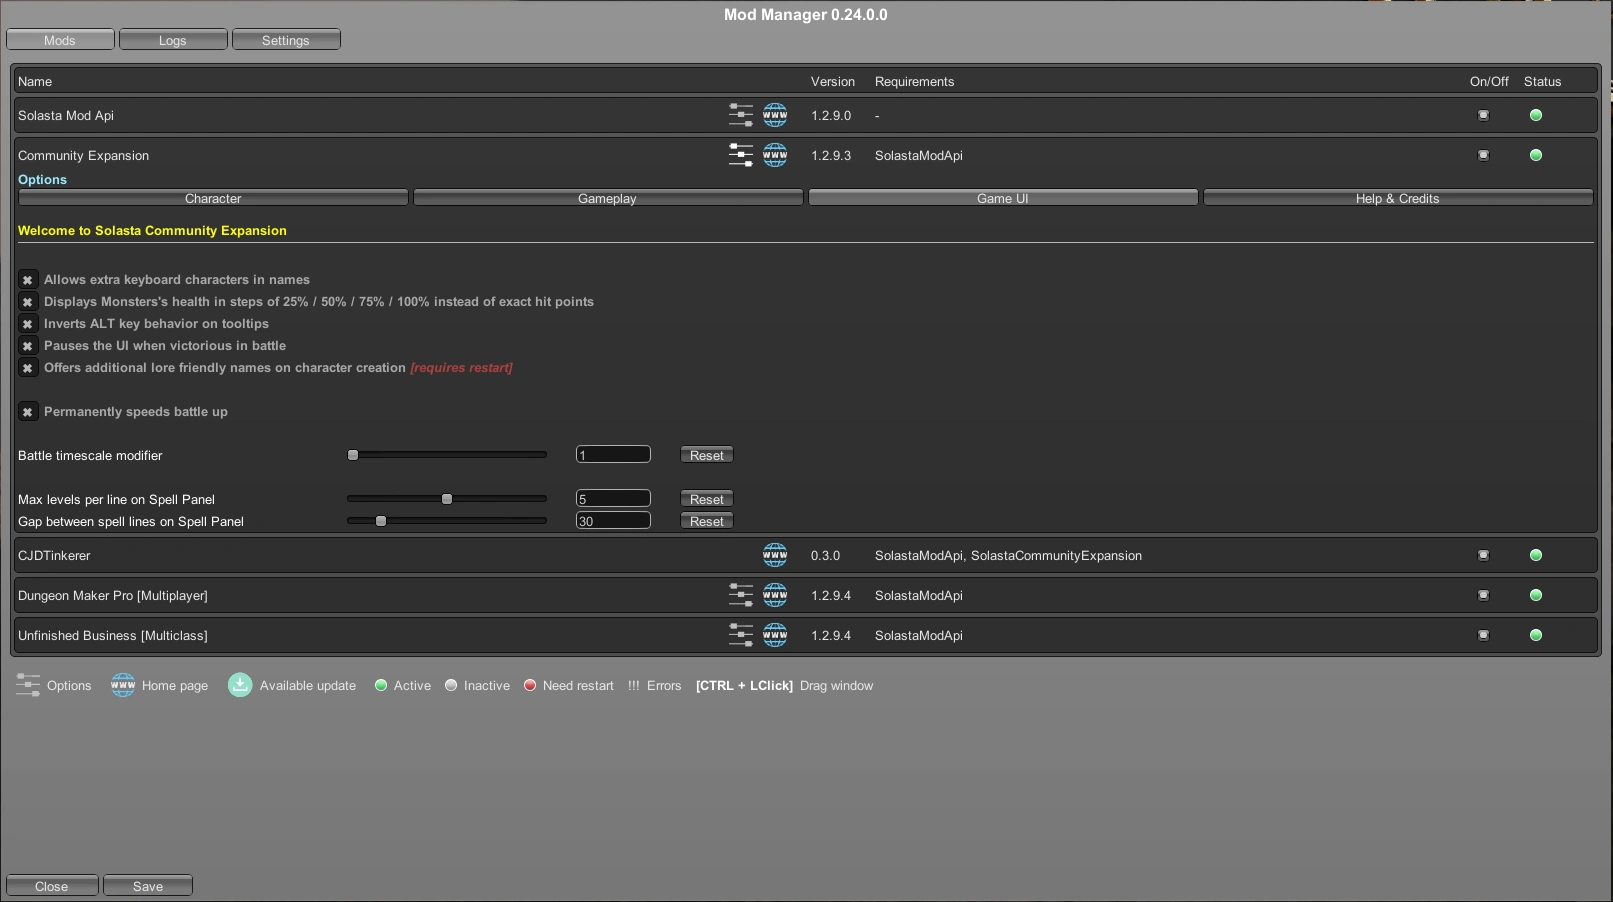Save mod manager settings
Viewport: 1613px width, 902px height.
pyautogui.click(x=148, y=886)
